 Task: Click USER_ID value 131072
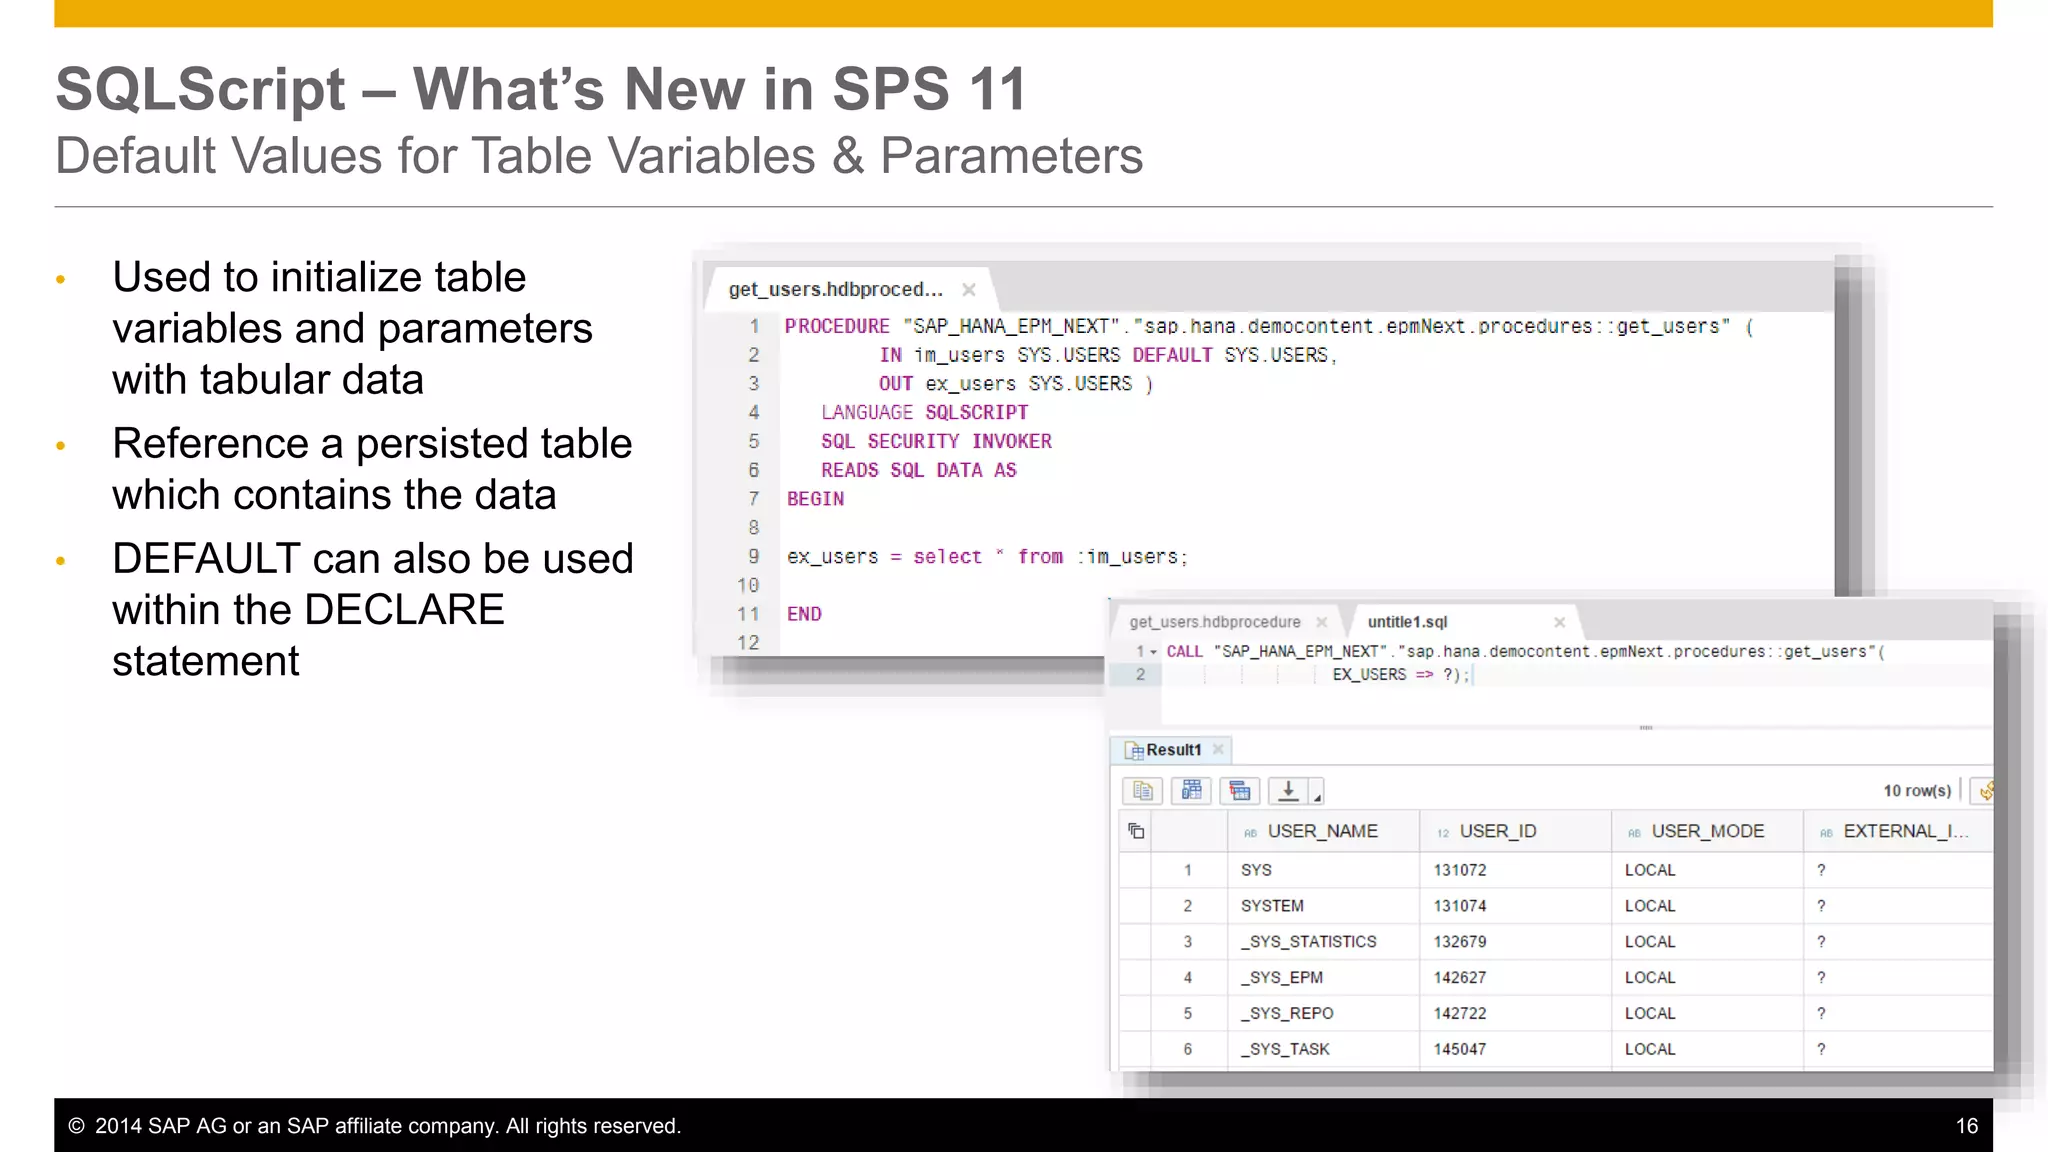tap(1460, 870)
